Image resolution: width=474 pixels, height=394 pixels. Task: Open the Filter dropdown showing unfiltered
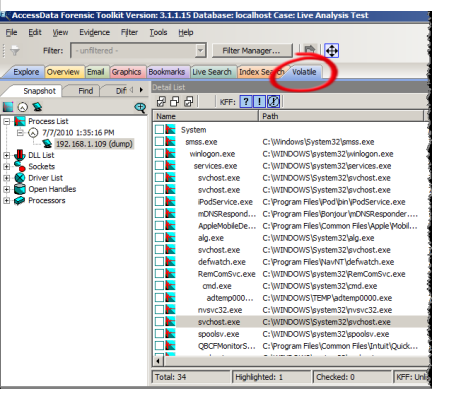point(200,51)
